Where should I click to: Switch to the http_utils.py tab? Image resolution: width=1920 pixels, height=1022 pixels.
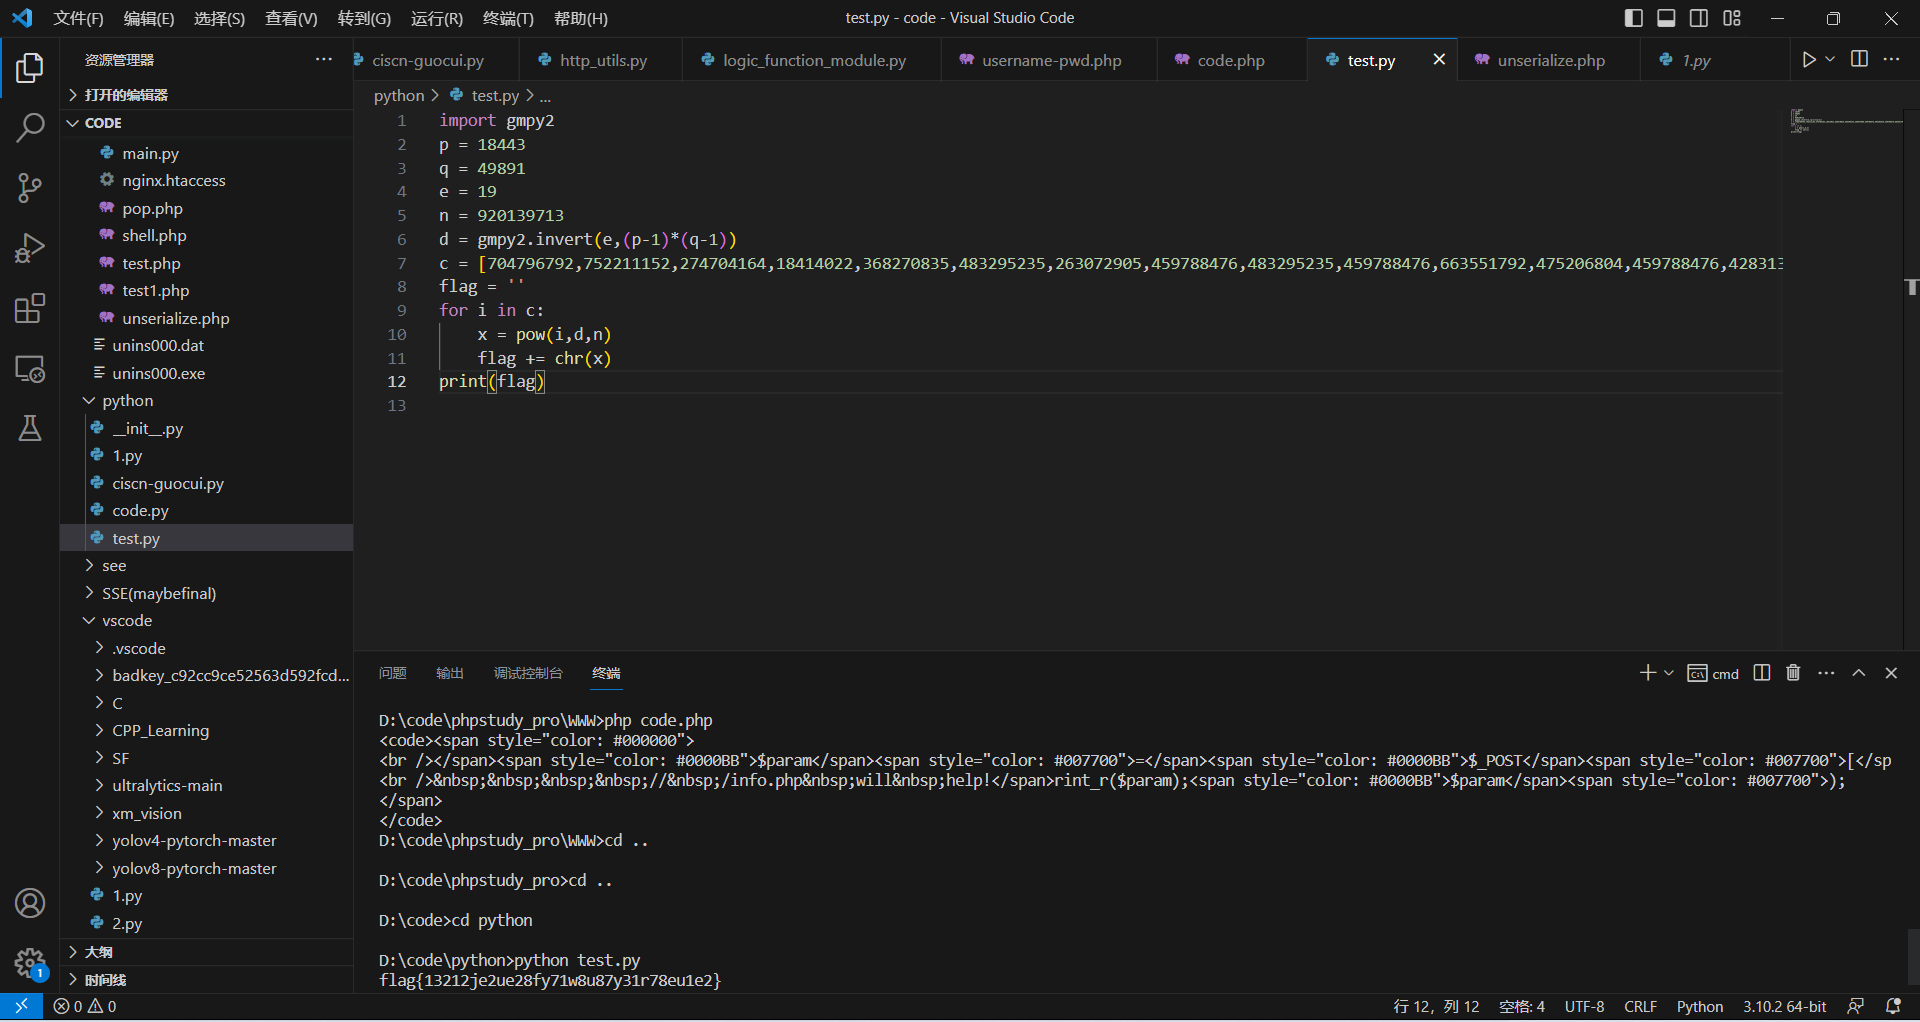tap(602, 60)
